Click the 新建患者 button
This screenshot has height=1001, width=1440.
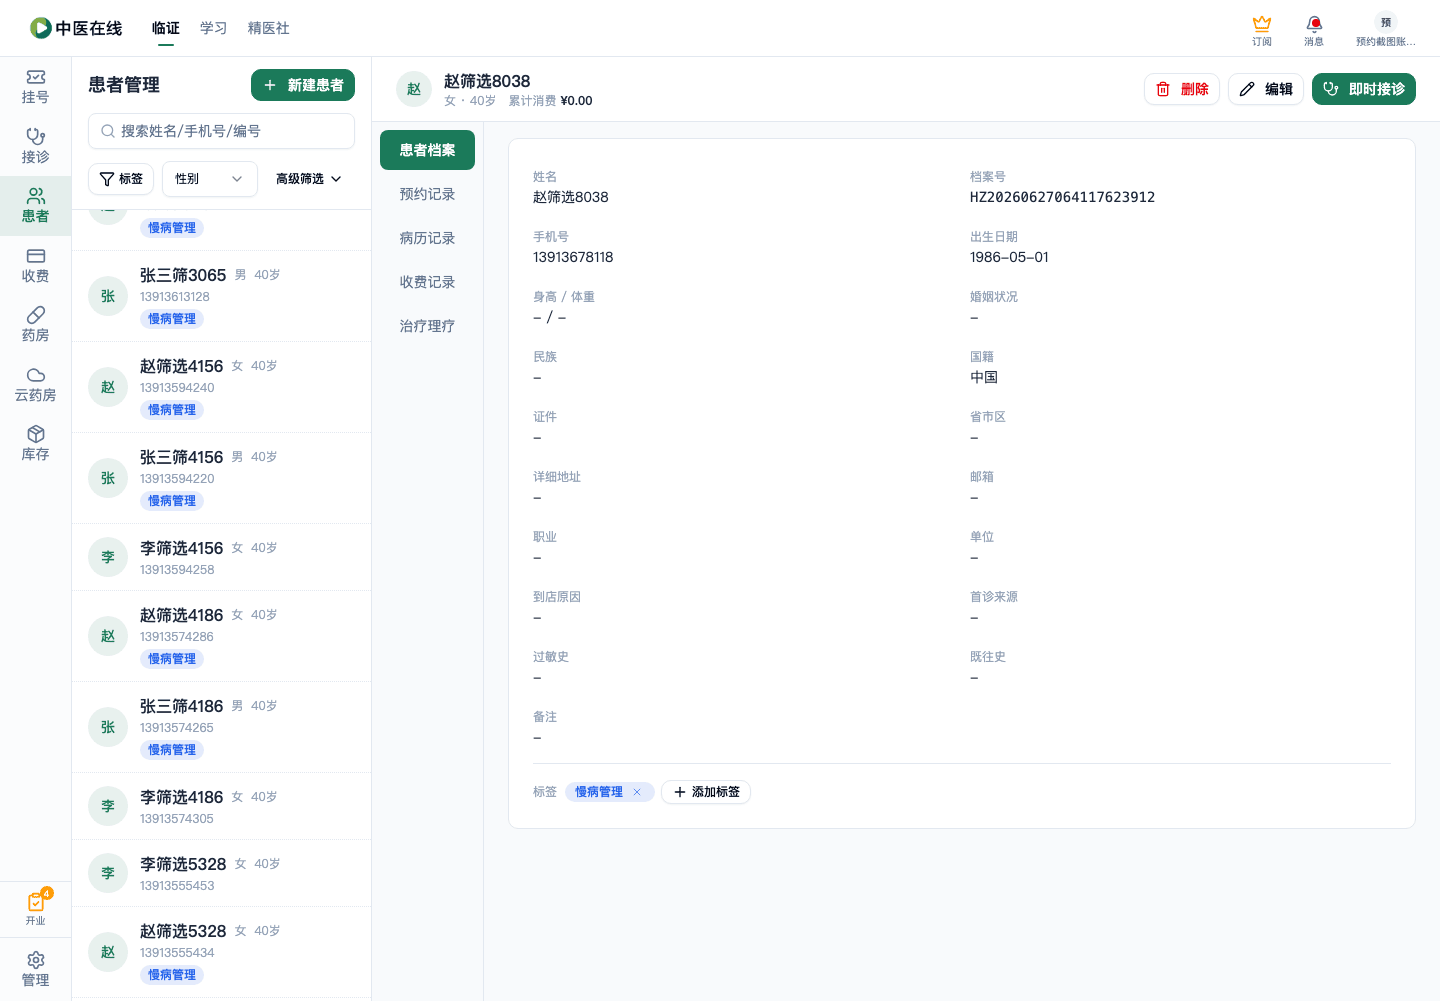(303, 85)
